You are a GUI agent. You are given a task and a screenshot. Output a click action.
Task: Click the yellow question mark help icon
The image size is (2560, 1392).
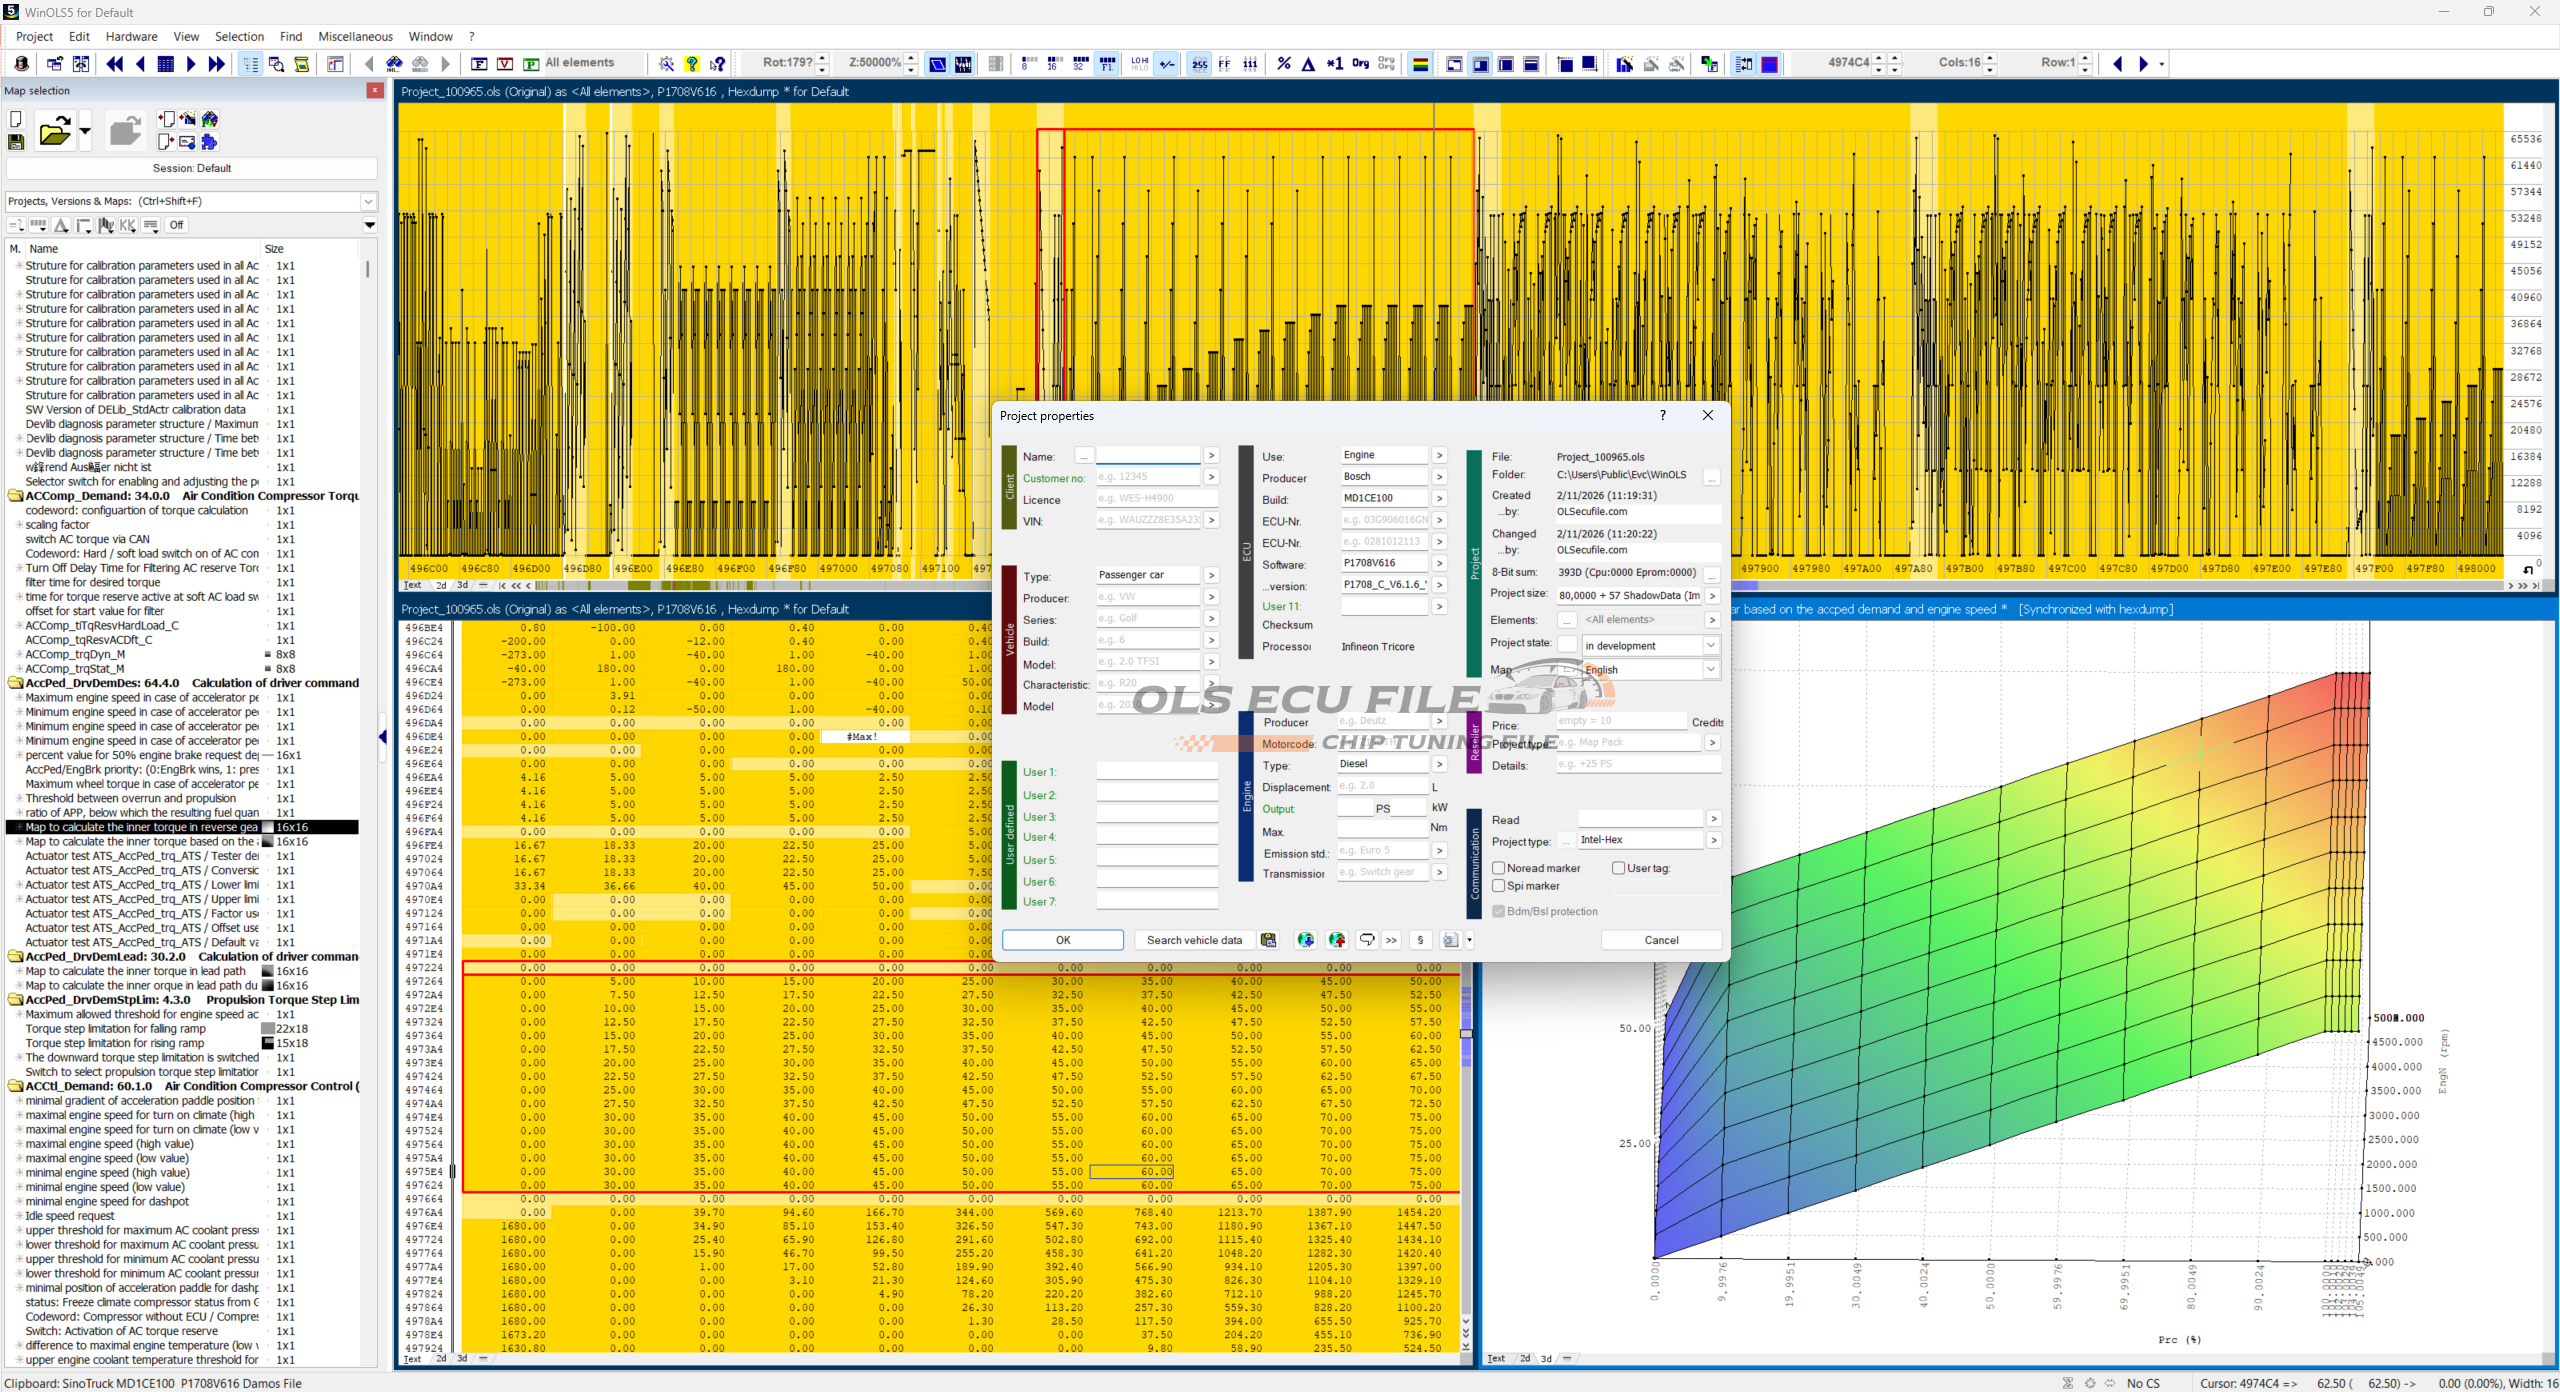(692, 64)
